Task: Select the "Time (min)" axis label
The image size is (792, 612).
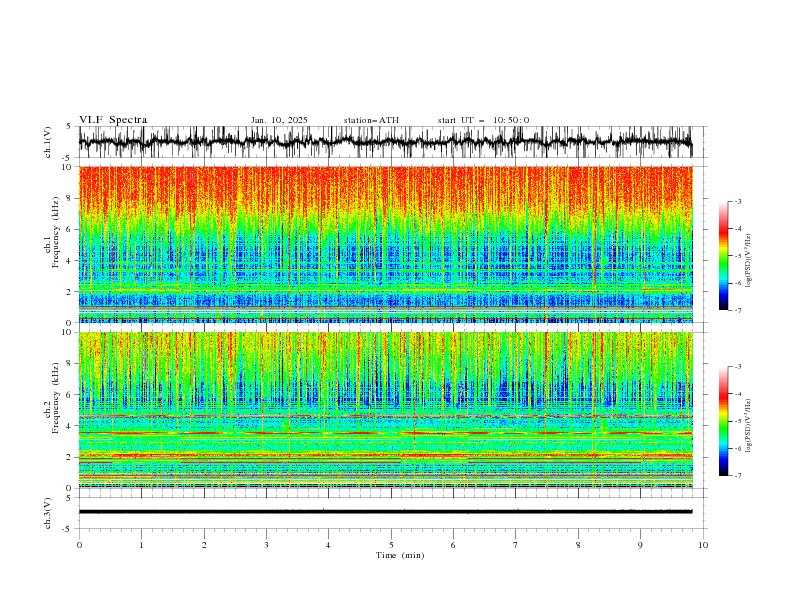Action: pyautogui.click(x=400, y=555)
